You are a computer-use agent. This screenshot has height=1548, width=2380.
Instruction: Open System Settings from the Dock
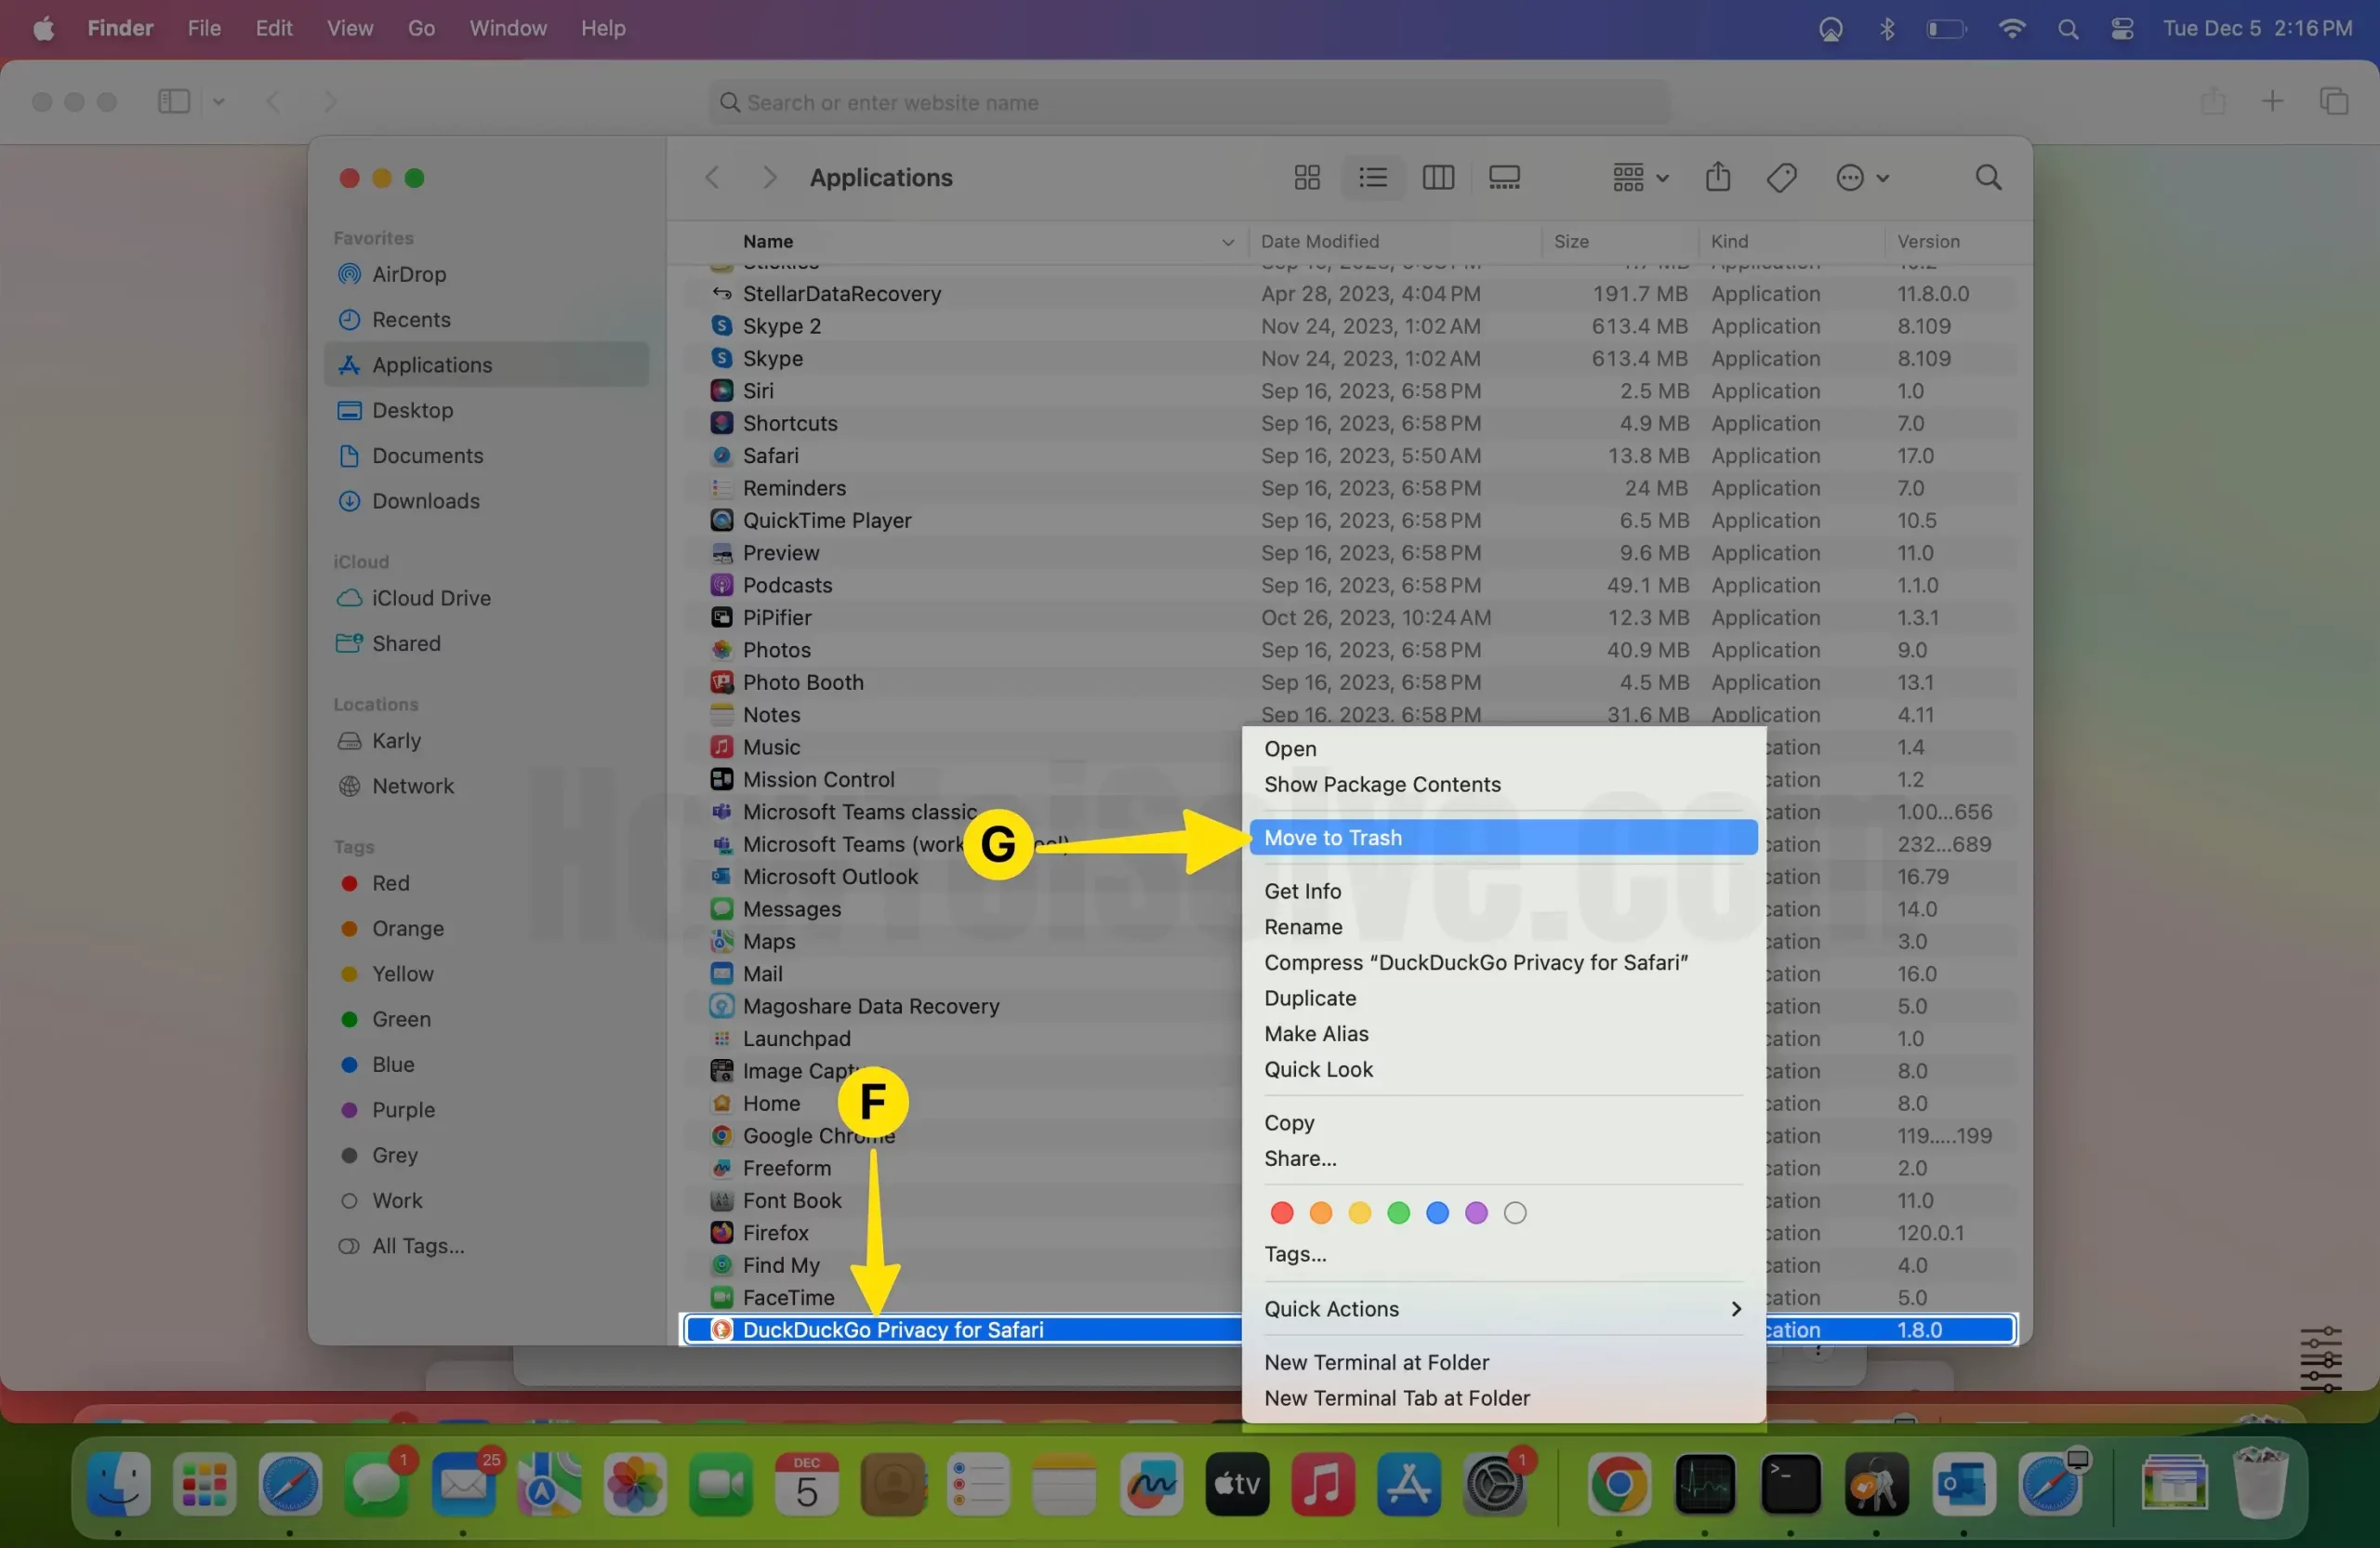pyautogui.click(x=1494, y=1486)
